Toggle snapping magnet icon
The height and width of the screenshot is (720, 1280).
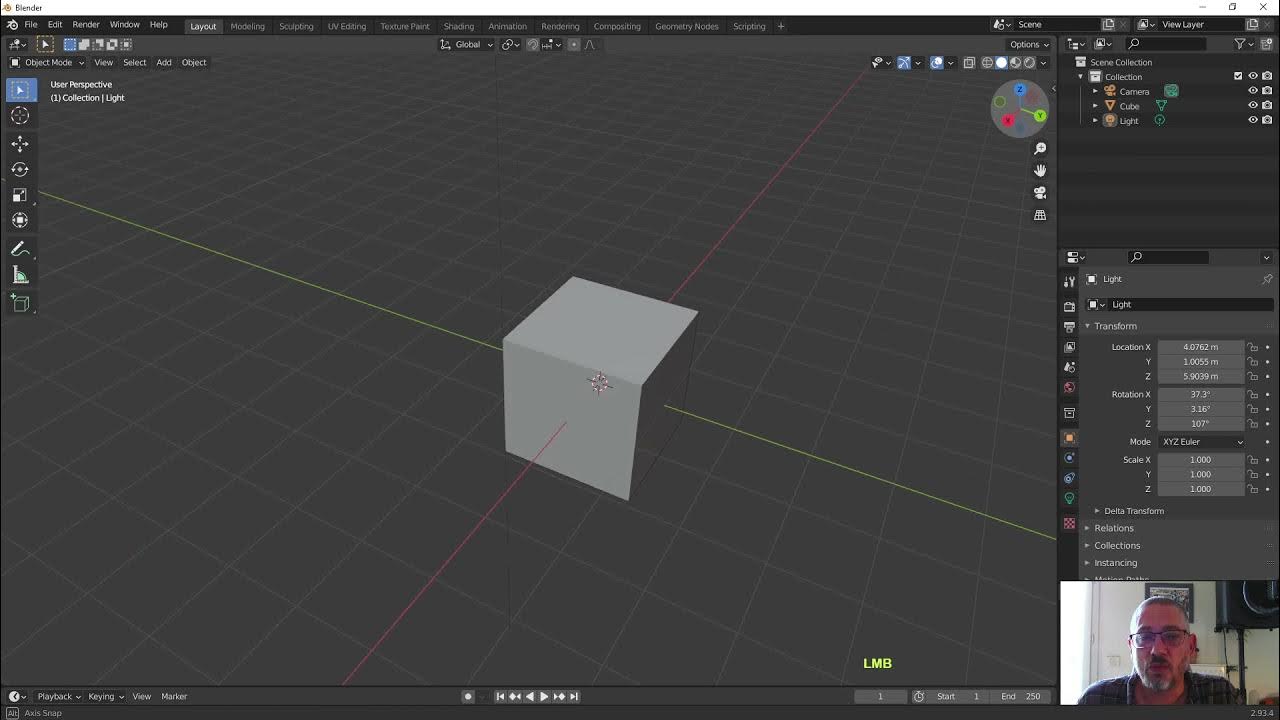tap(533, 44)
